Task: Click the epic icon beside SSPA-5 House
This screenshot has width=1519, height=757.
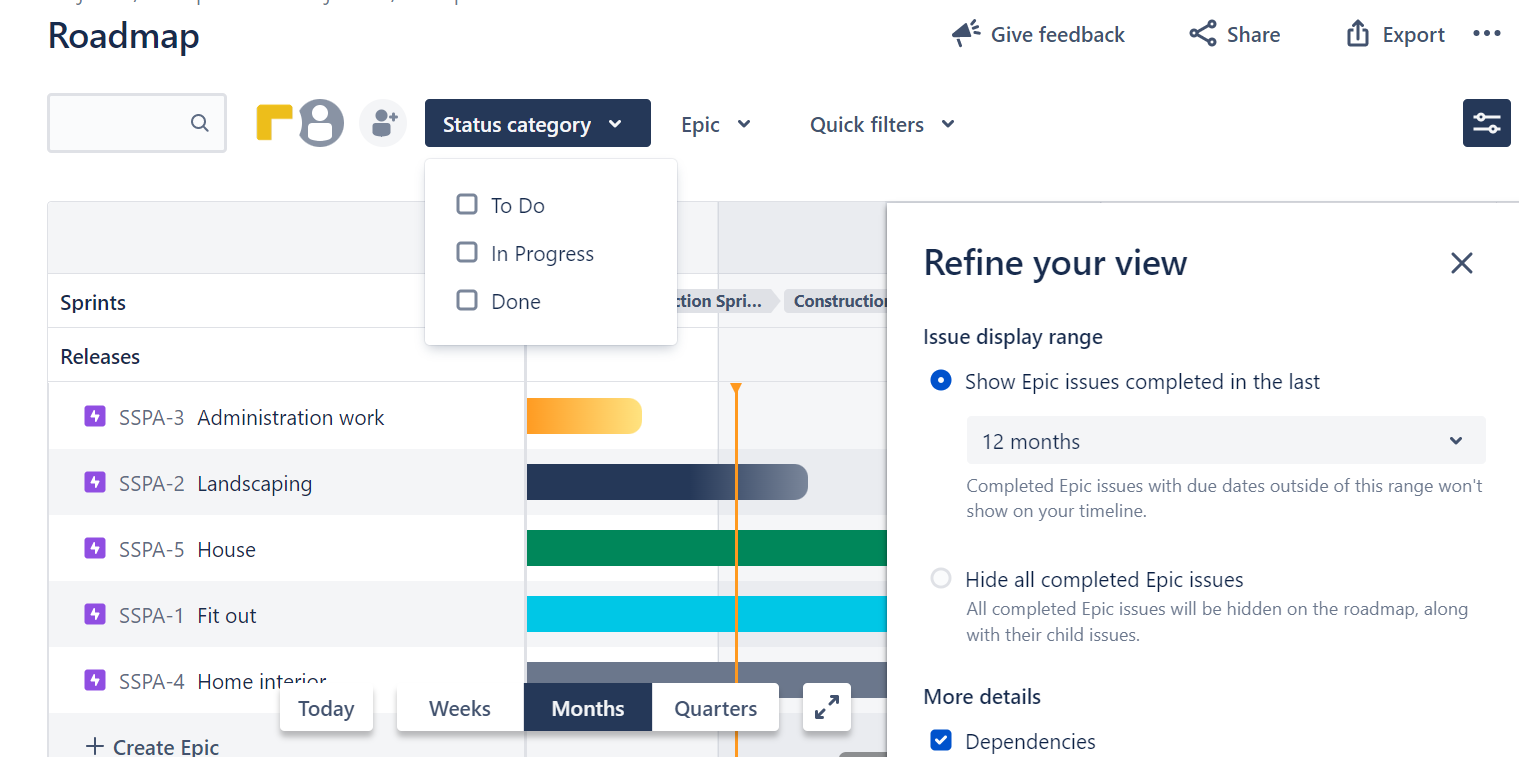Action: (95, 548)
